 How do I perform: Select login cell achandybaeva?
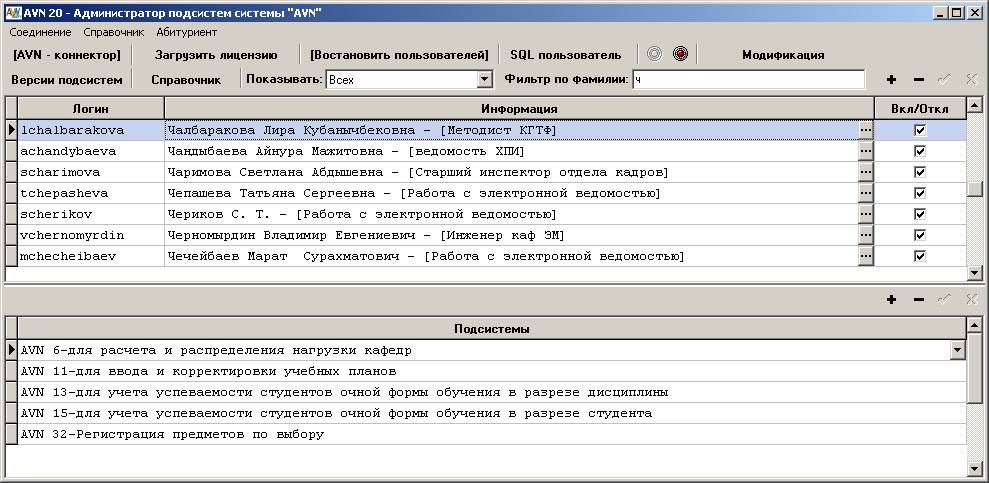pyautogui.click(x=91, y=151)
